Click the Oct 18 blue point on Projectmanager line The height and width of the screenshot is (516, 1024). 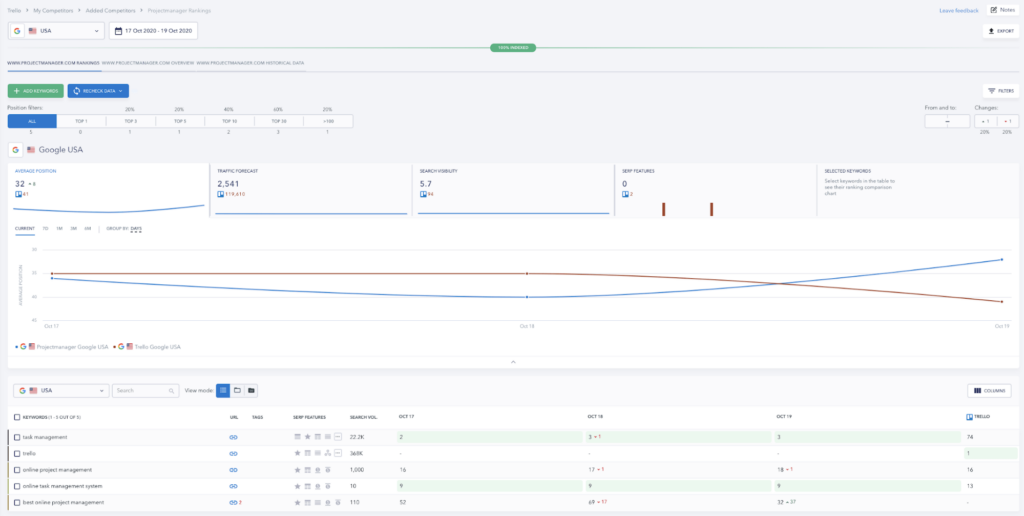point(527,297)
